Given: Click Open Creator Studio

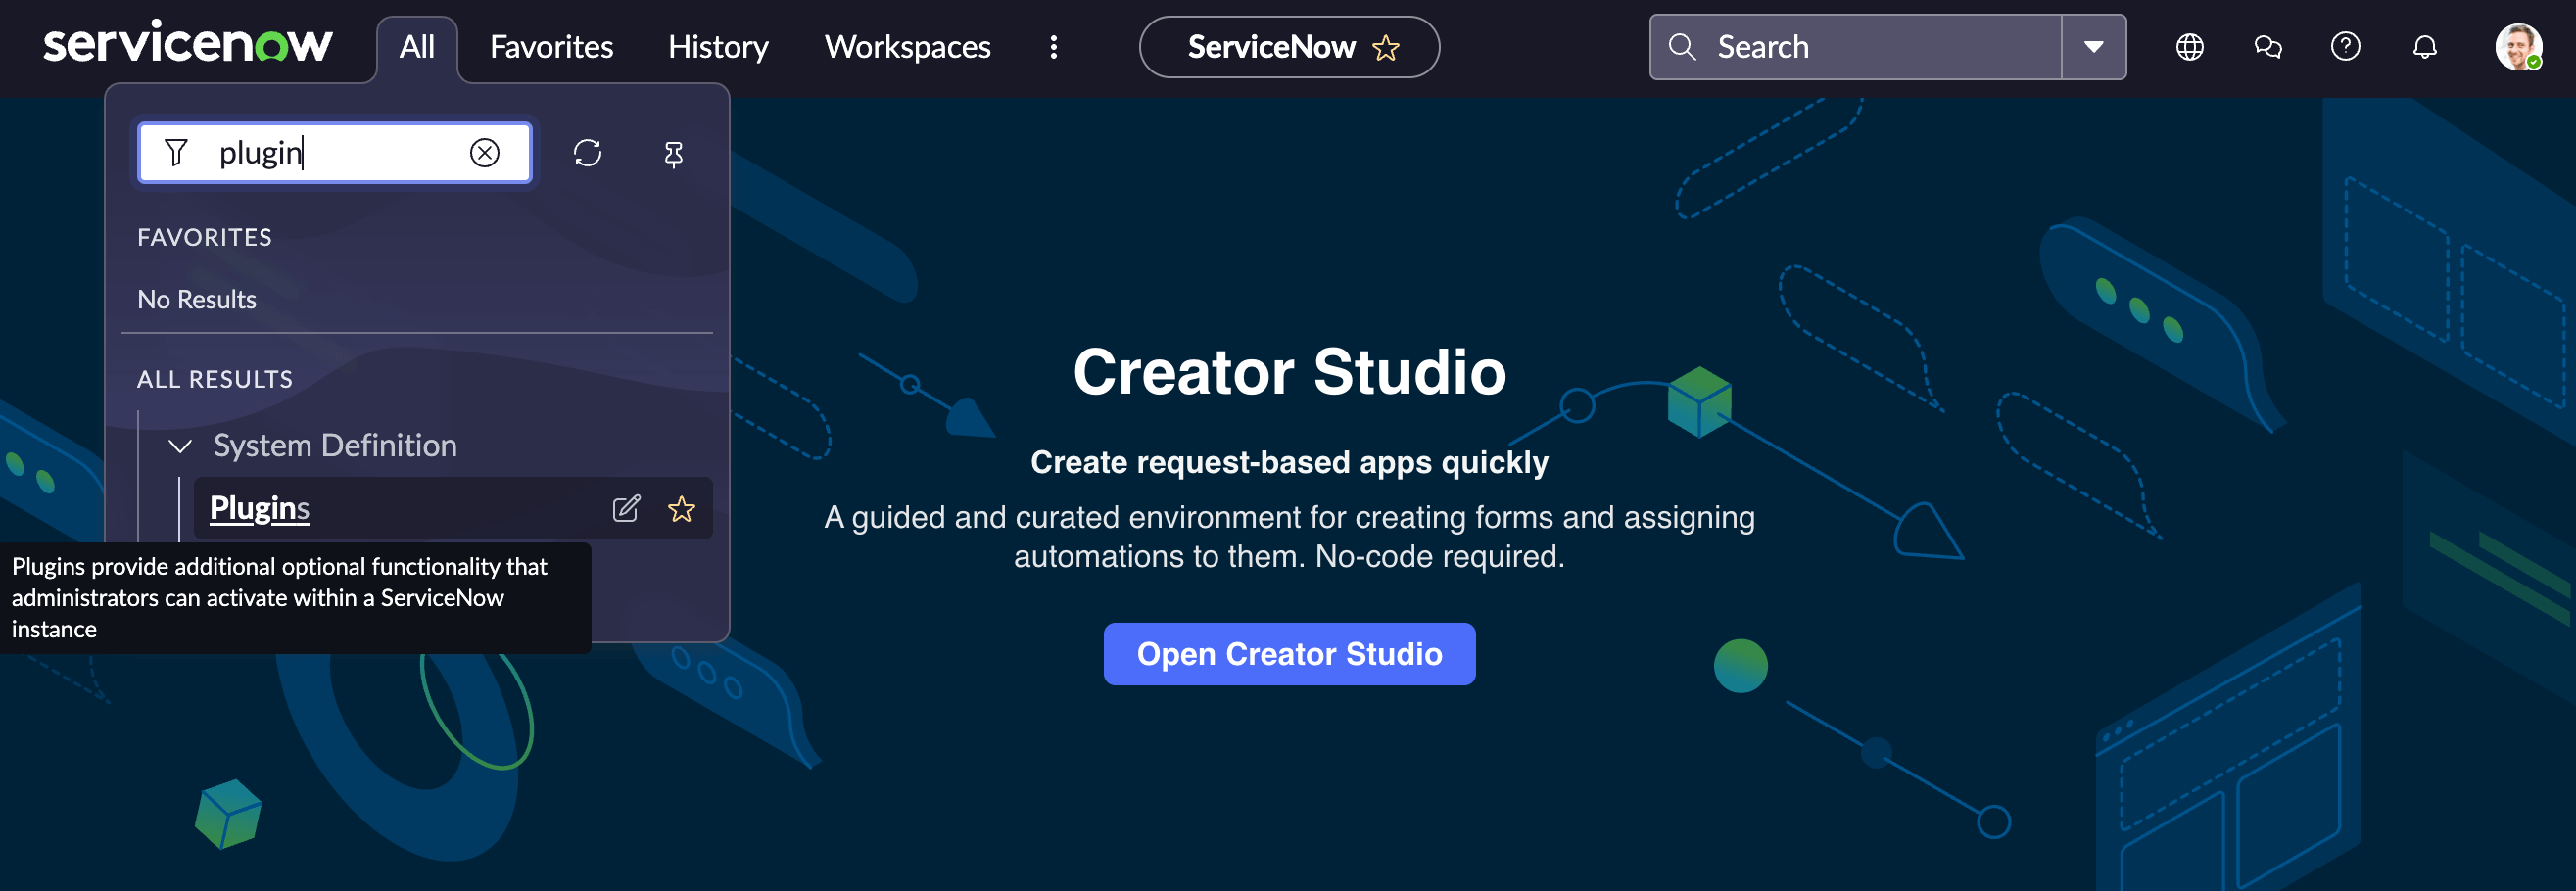Looking at the screenshot, I should click(x=1289, y=654).
